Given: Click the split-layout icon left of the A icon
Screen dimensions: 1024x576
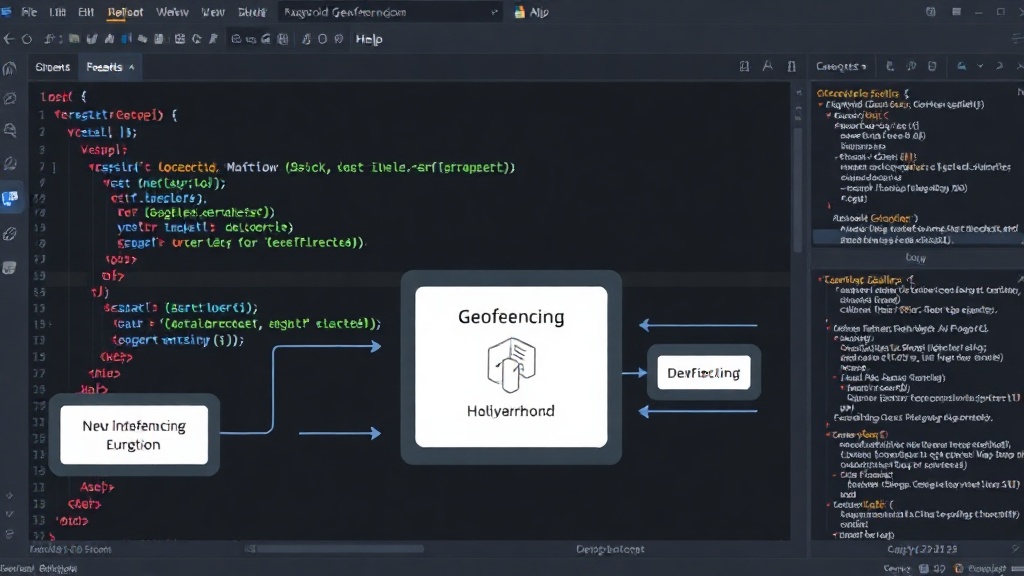Looking at the screenshot, I should pyautogui.click(x=744, y=66).
